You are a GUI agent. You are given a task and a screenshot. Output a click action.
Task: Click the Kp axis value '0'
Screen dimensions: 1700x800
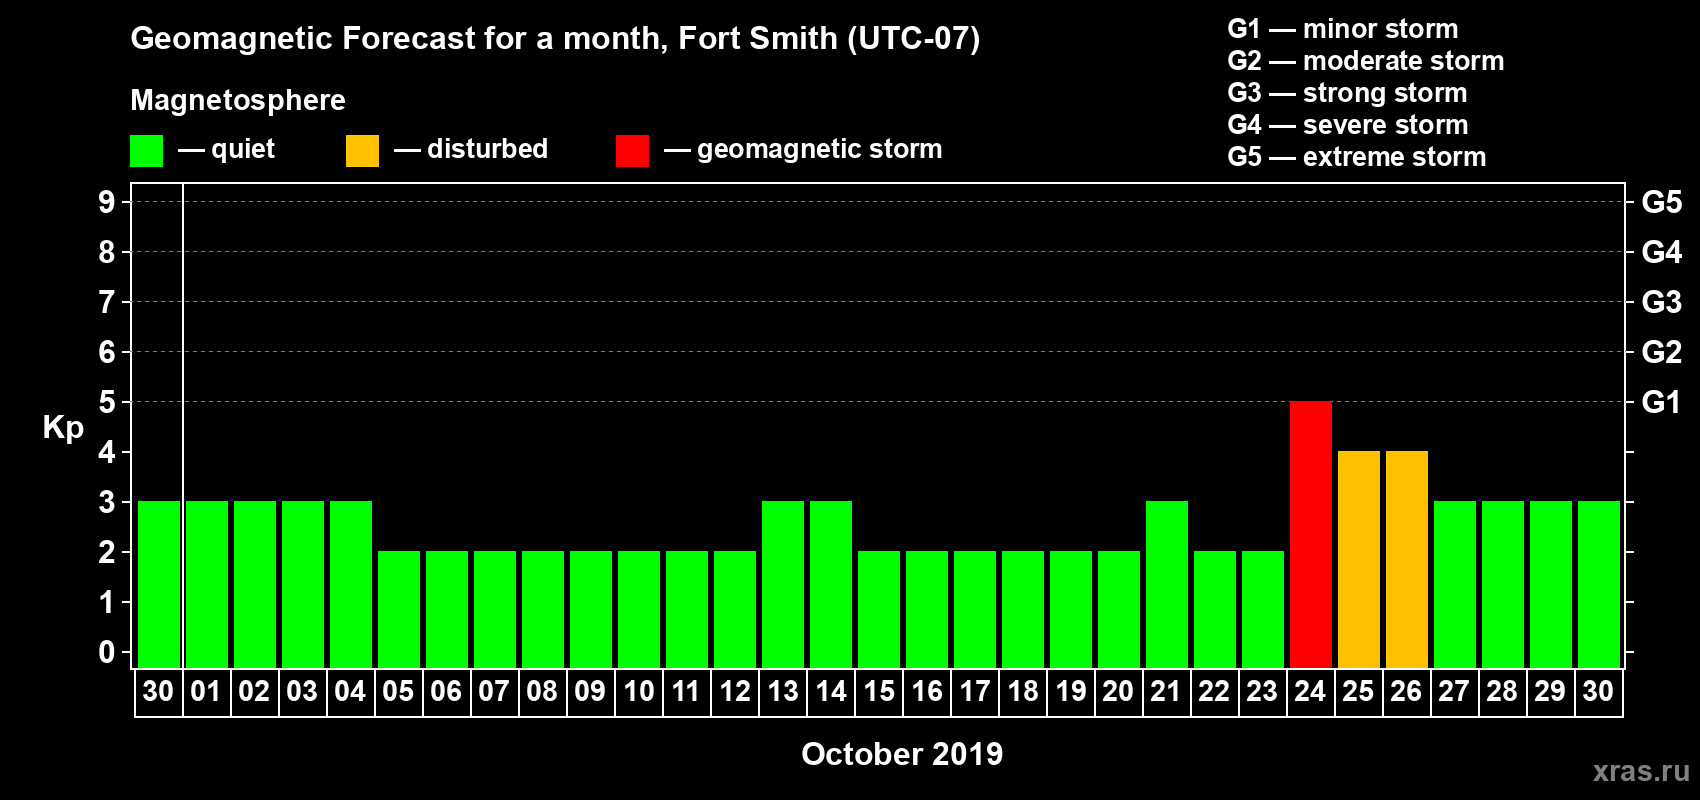click(107, 652)
